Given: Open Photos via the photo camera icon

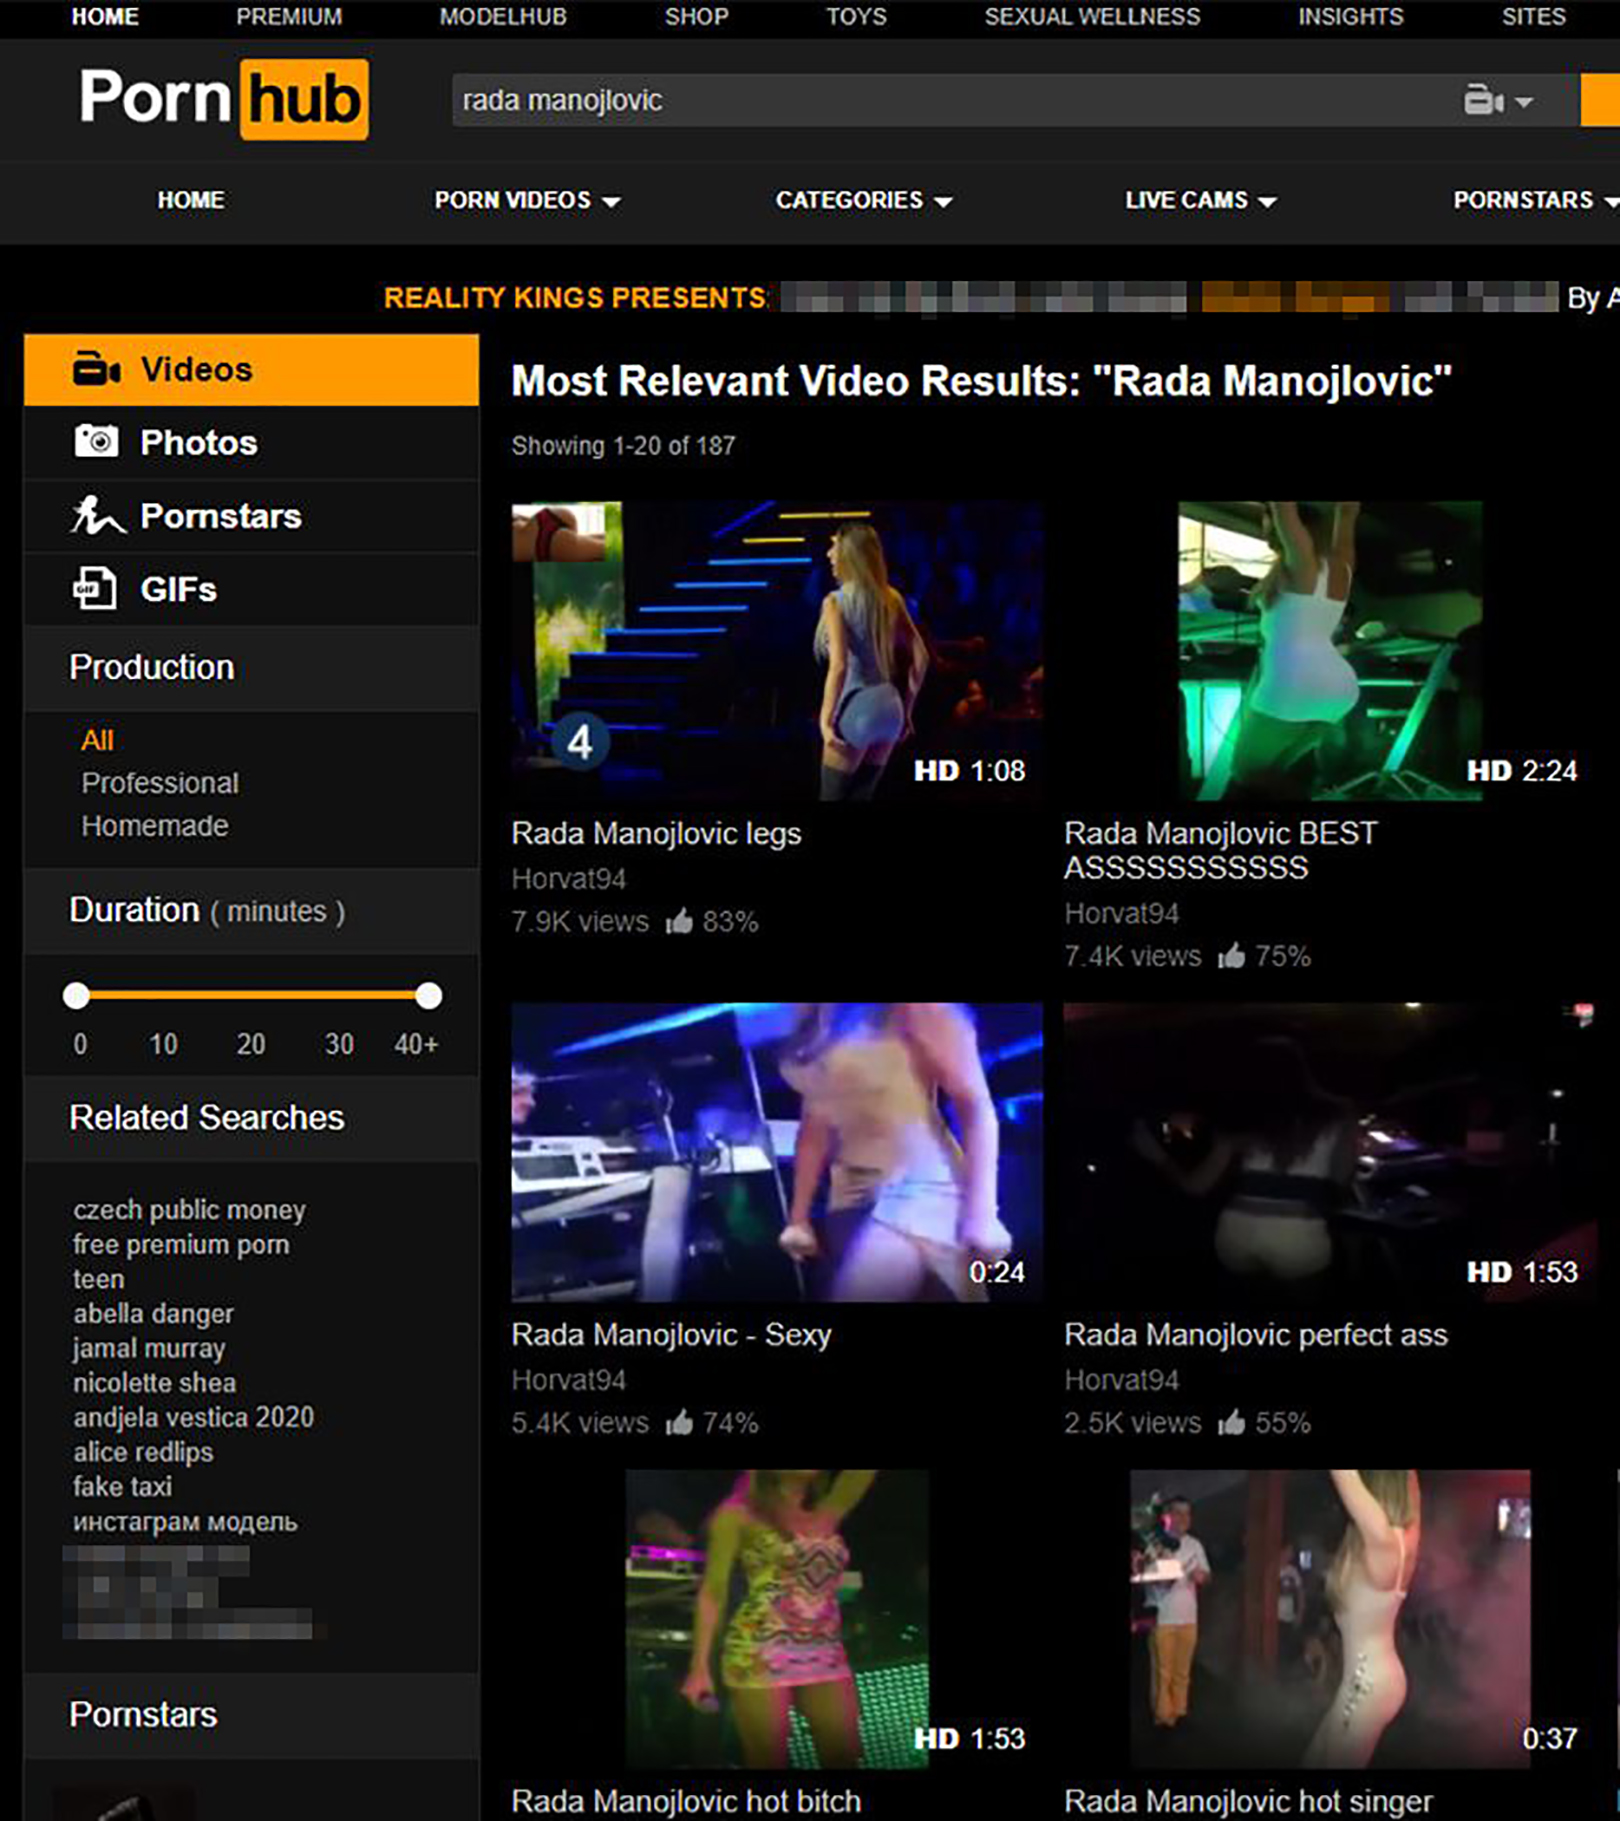Looking at the screenshot, I should [95, 442].
